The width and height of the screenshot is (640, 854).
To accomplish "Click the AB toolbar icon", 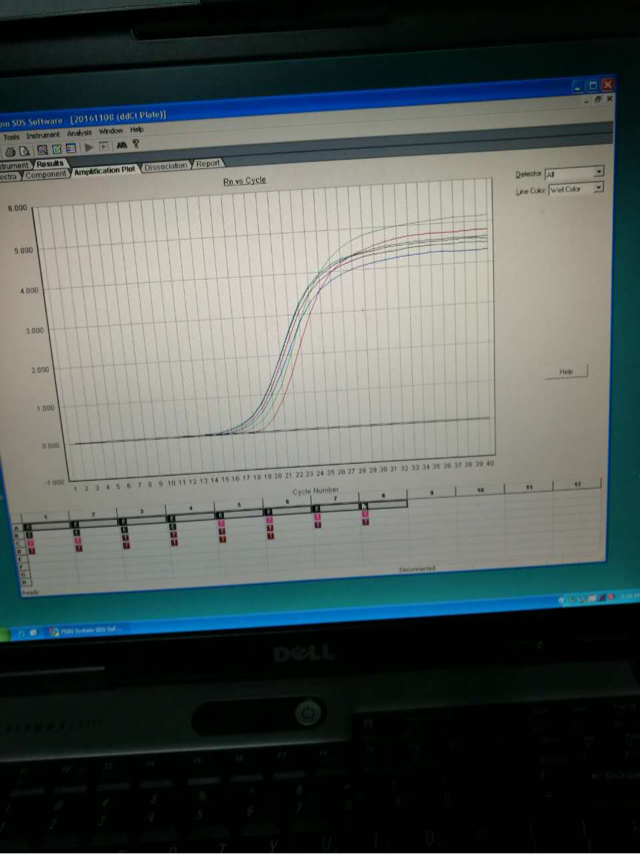I will tap(121, 145).
